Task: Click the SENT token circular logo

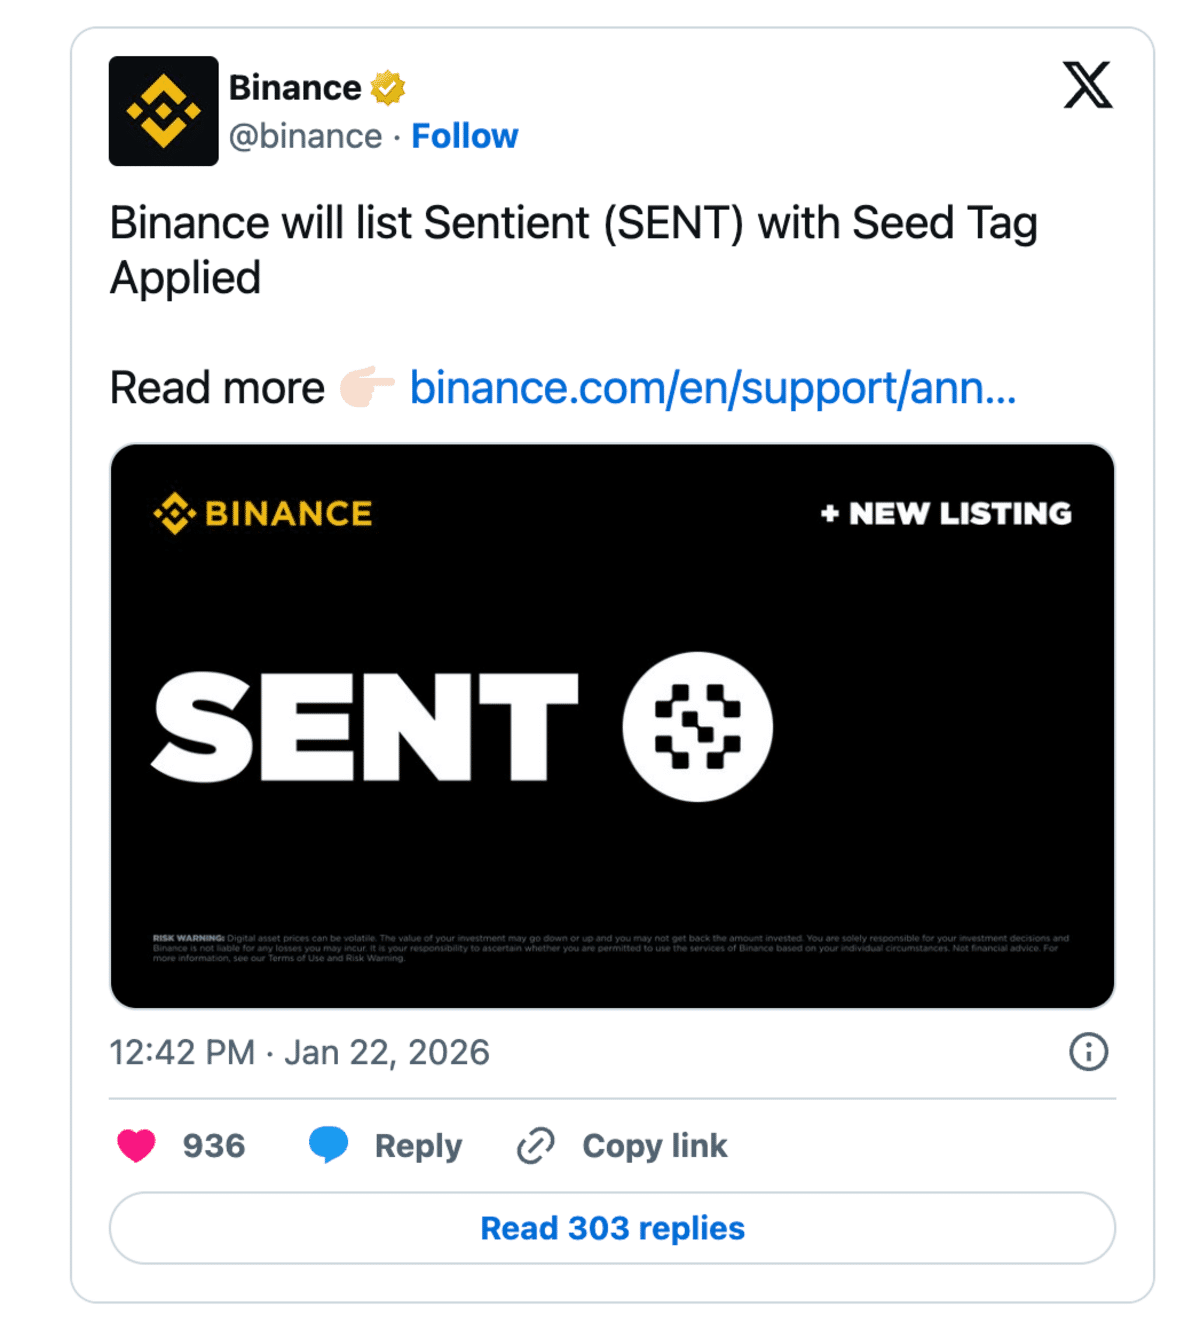Action: 700,727
